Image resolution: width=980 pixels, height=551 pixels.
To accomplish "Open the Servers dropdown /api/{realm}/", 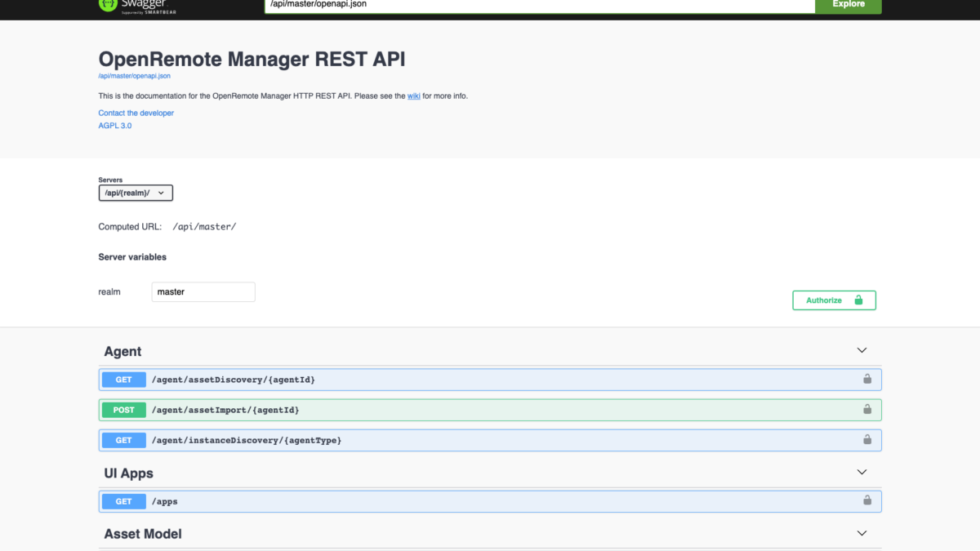I will [136, 193].
